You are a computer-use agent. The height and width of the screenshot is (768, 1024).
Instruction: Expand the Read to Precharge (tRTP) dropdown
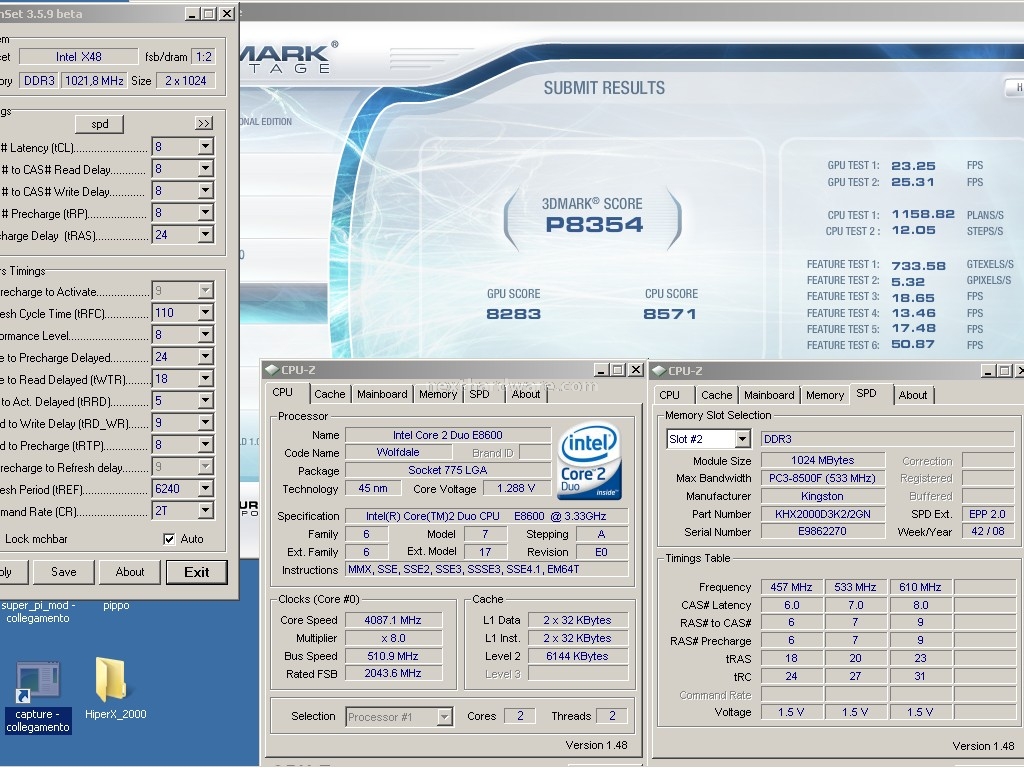(206, 445)
